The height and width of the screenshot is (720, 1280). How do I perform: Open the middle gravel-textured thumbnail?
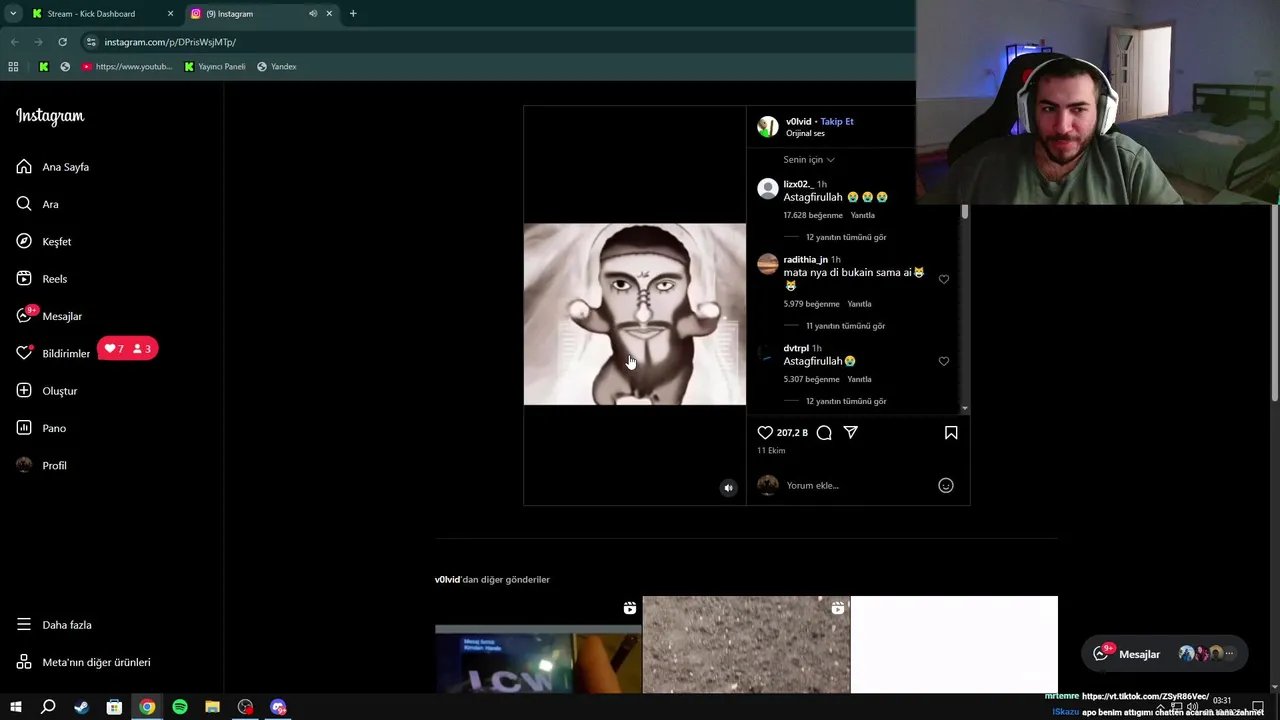click(x=746, y=644)
